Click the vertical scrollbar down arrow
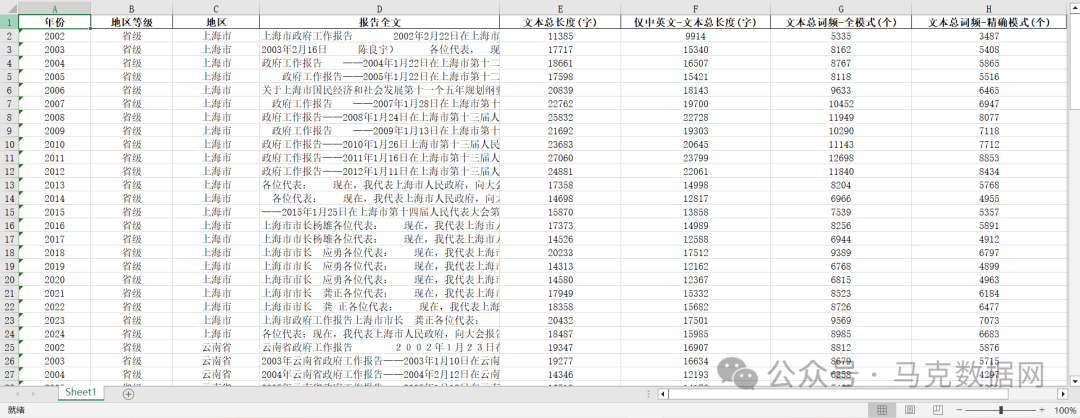1080x418 pixels. pos(1074,380)
